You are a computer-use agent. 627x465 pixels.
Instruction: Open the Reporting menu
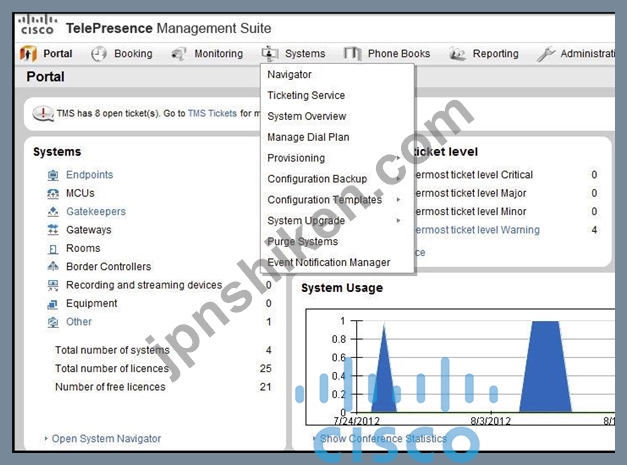click(495, 54)
